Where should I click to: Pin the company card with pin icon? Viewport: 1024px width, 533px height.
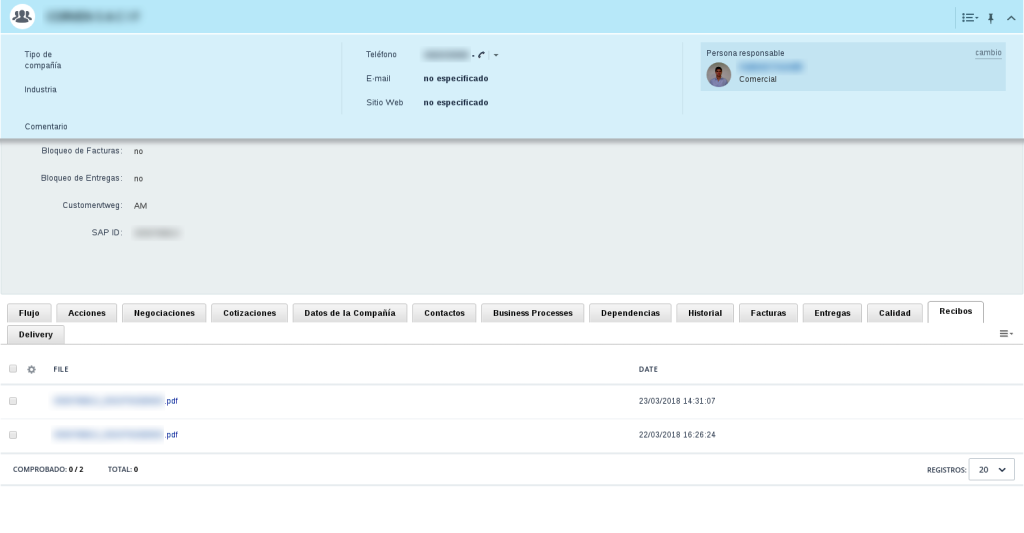[991, 18]
